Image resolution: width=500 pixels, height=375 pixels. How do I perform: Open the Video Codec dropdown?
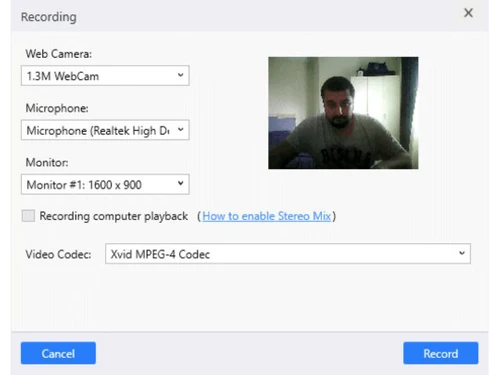(288, 254)
